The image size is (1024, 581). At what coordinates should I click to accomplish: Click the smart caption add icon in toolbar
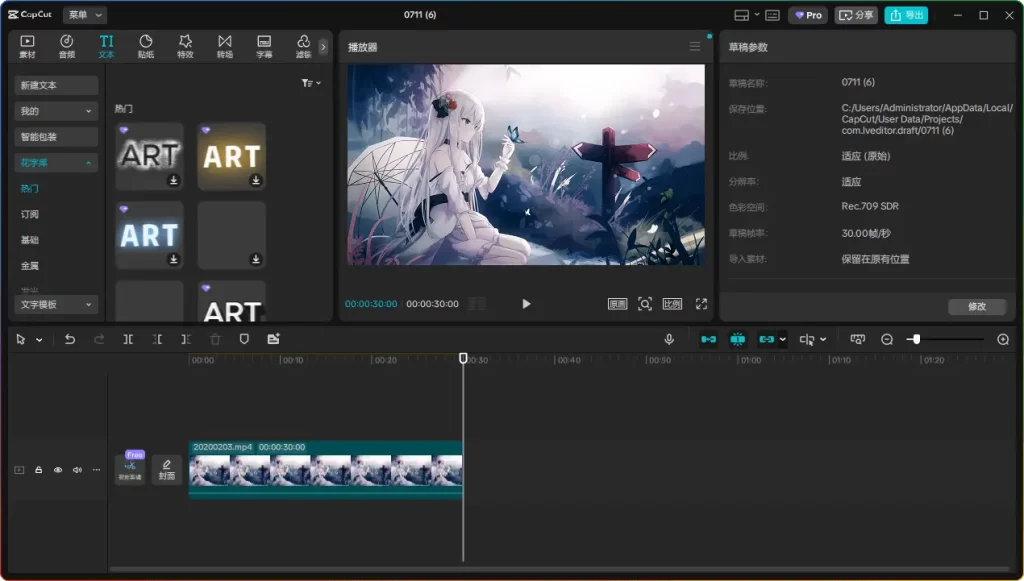(273, 339)
